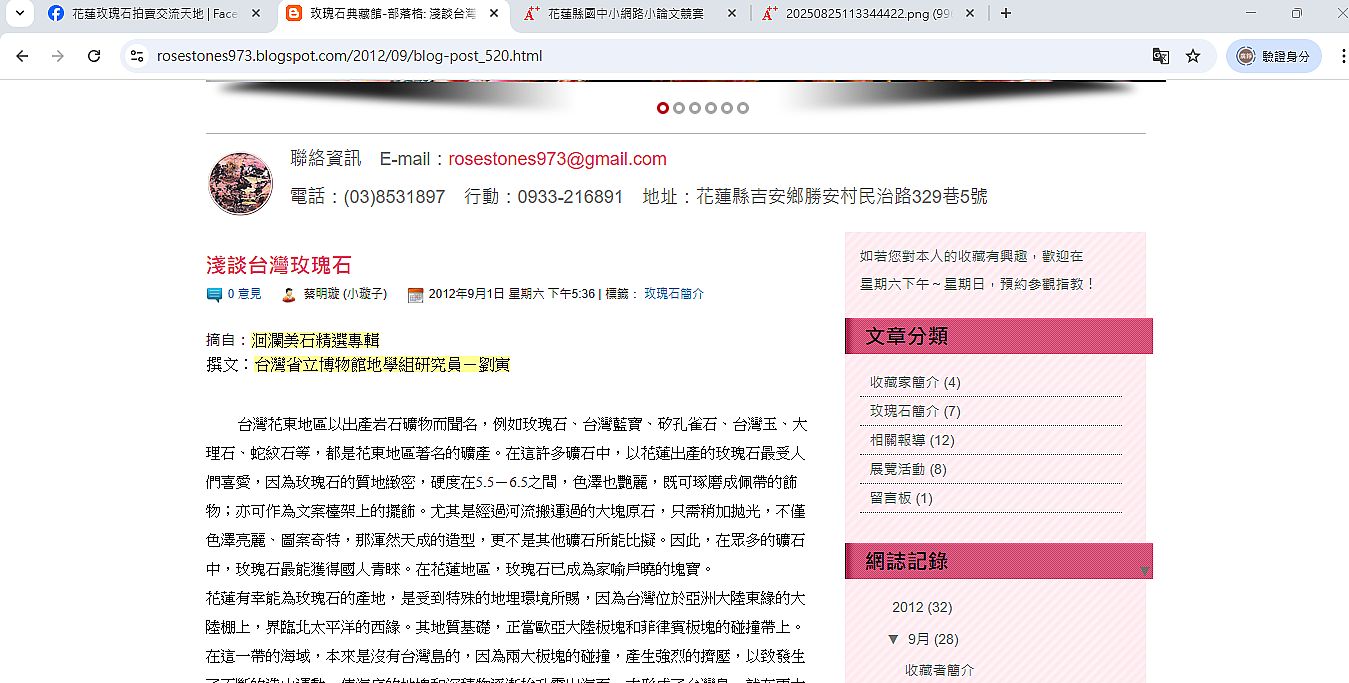The height and width of the screenshot is (683, 1349).
Task: Open the rosestones973@gmail.com email link
Action: click(x=557, y=159)
